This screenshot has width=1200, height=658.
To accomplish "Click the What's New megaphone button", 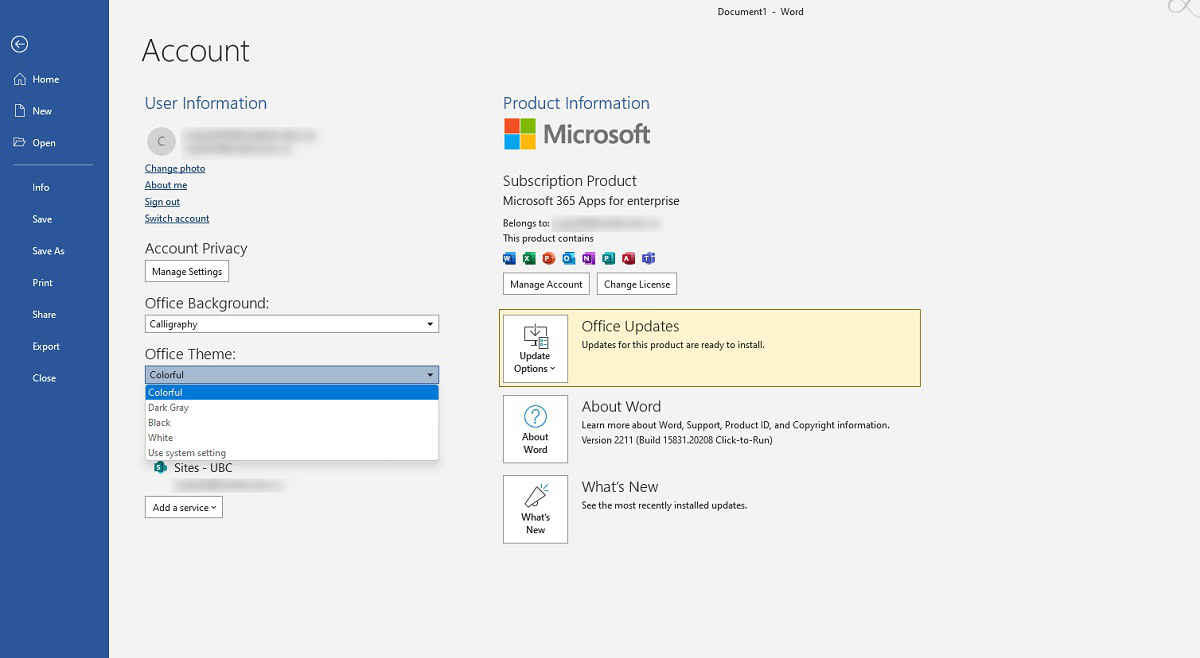I will coord(535,509).
